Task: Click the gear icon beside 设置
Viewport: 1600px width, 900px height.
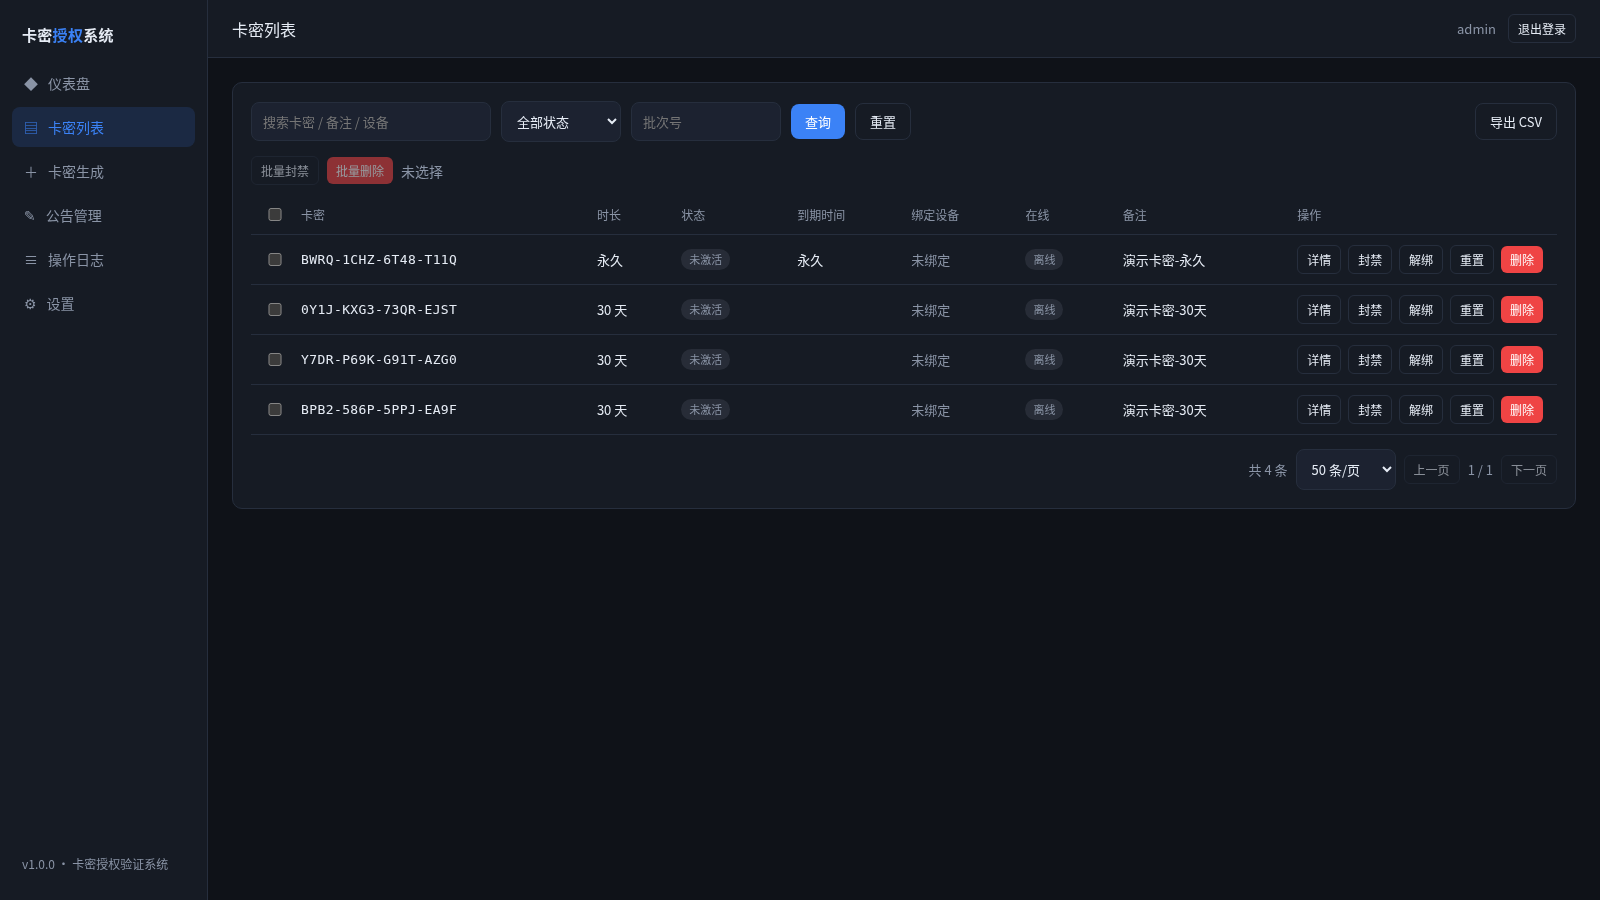Action: pyautogui.click(x=30, y=304)
